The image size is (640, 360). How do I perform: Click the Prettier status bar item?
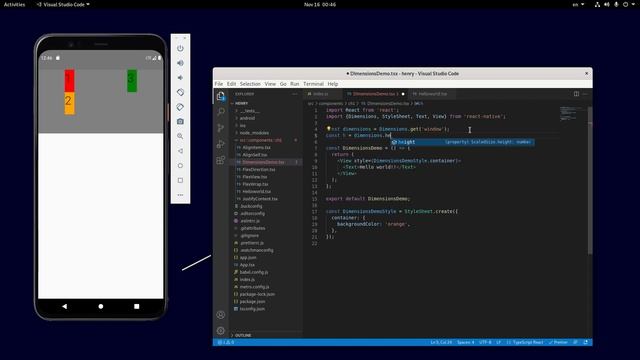[558, 342]
